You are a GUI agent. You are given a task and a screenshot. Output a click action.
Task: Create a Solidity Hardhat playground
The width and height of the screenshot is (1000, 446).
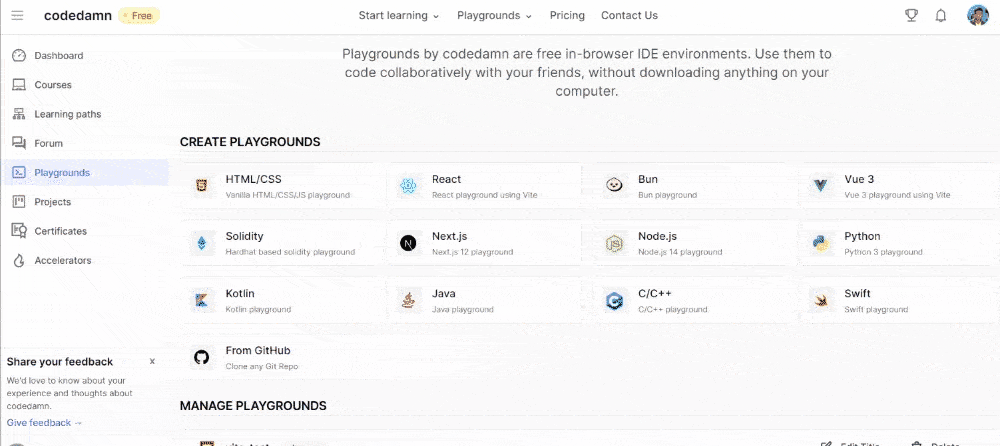[x=283, y=243]
